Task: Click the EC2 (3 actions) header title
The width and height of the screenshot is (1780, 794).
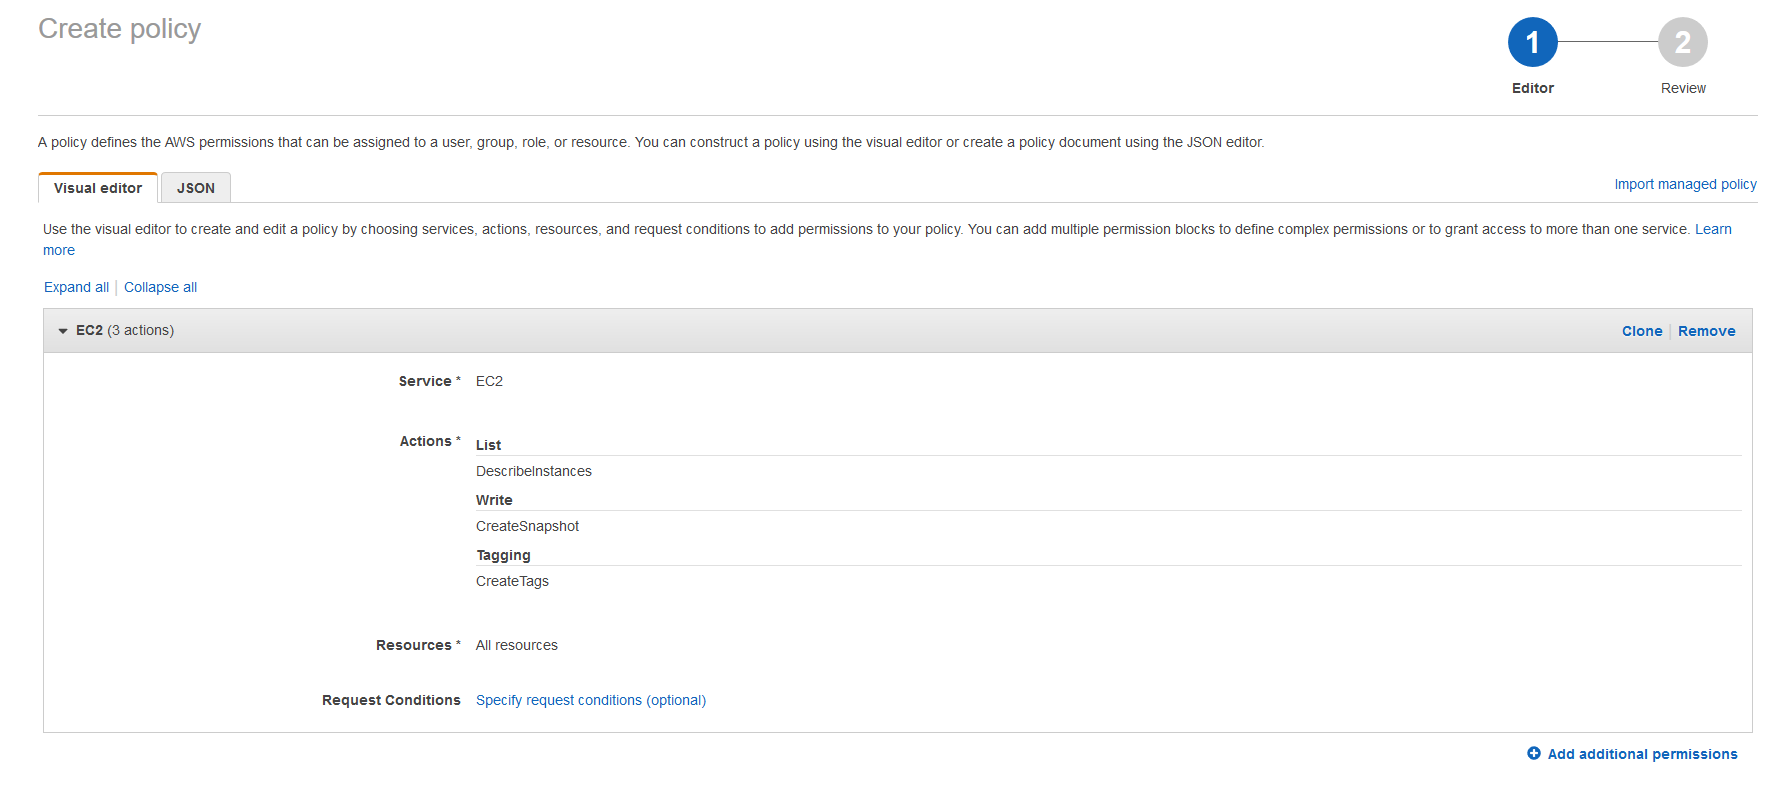Action: coord(125,330)
